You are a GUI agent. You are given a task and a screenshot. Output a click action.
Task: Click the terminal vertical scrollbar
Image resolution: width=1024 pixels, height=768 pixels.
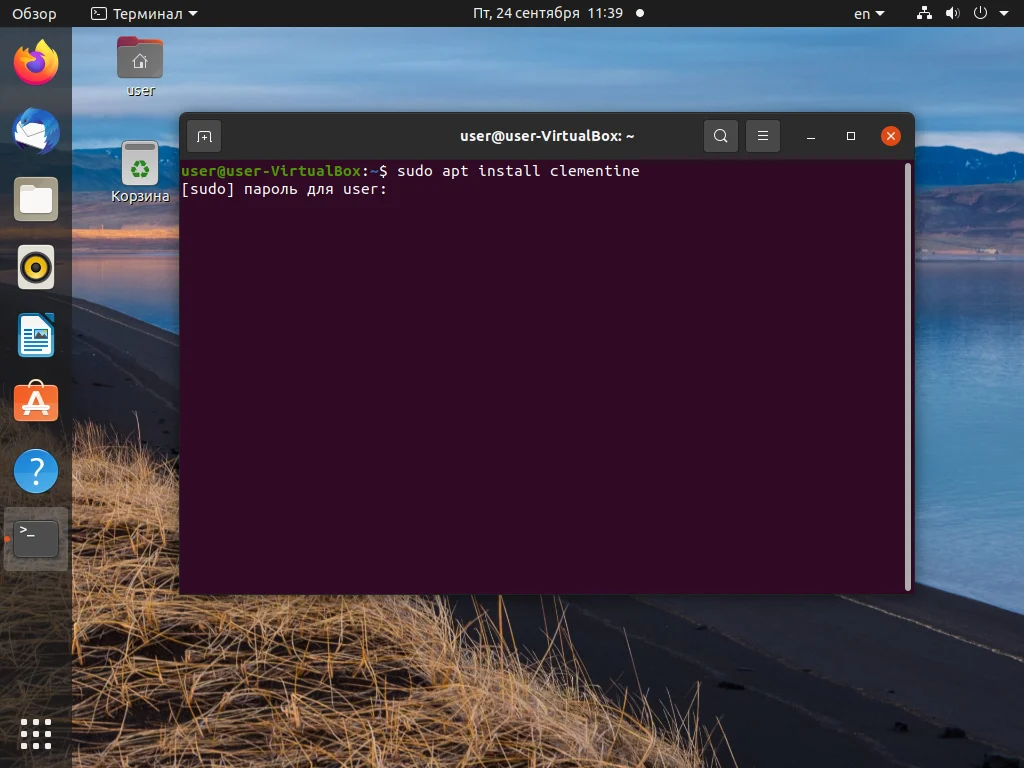click(908, 377)
